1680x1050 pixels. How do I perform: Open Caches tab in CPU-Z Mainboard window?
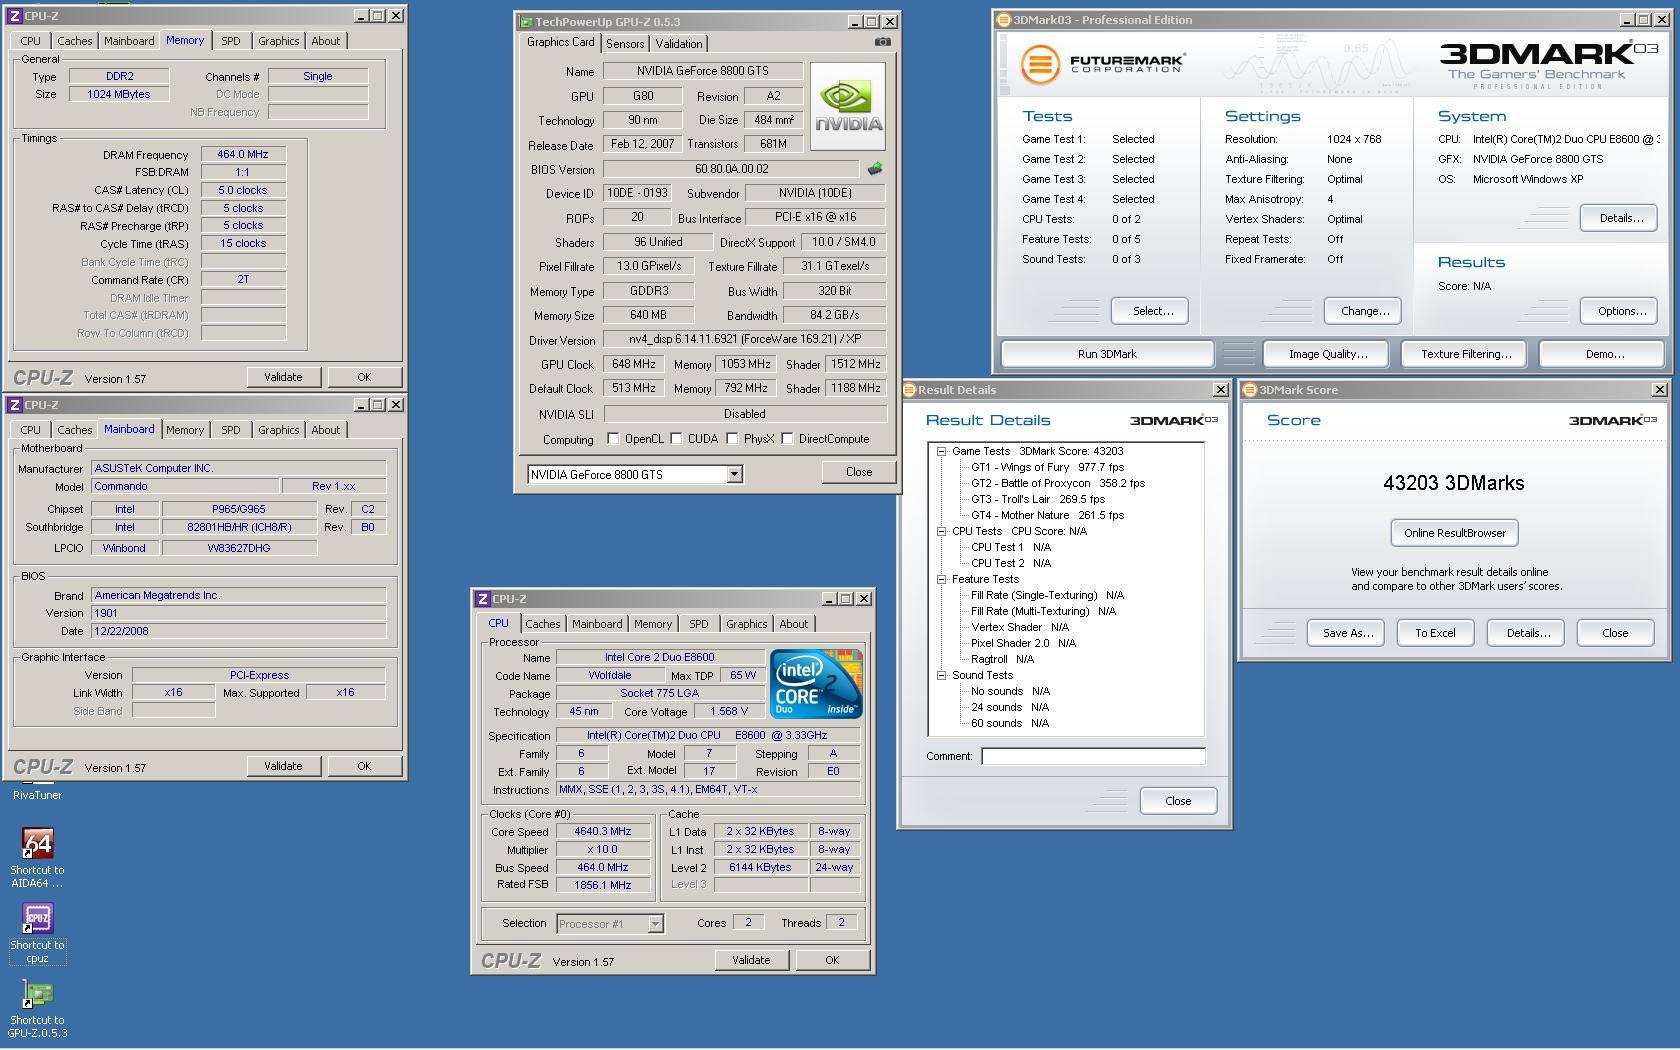tap(75, 430)
